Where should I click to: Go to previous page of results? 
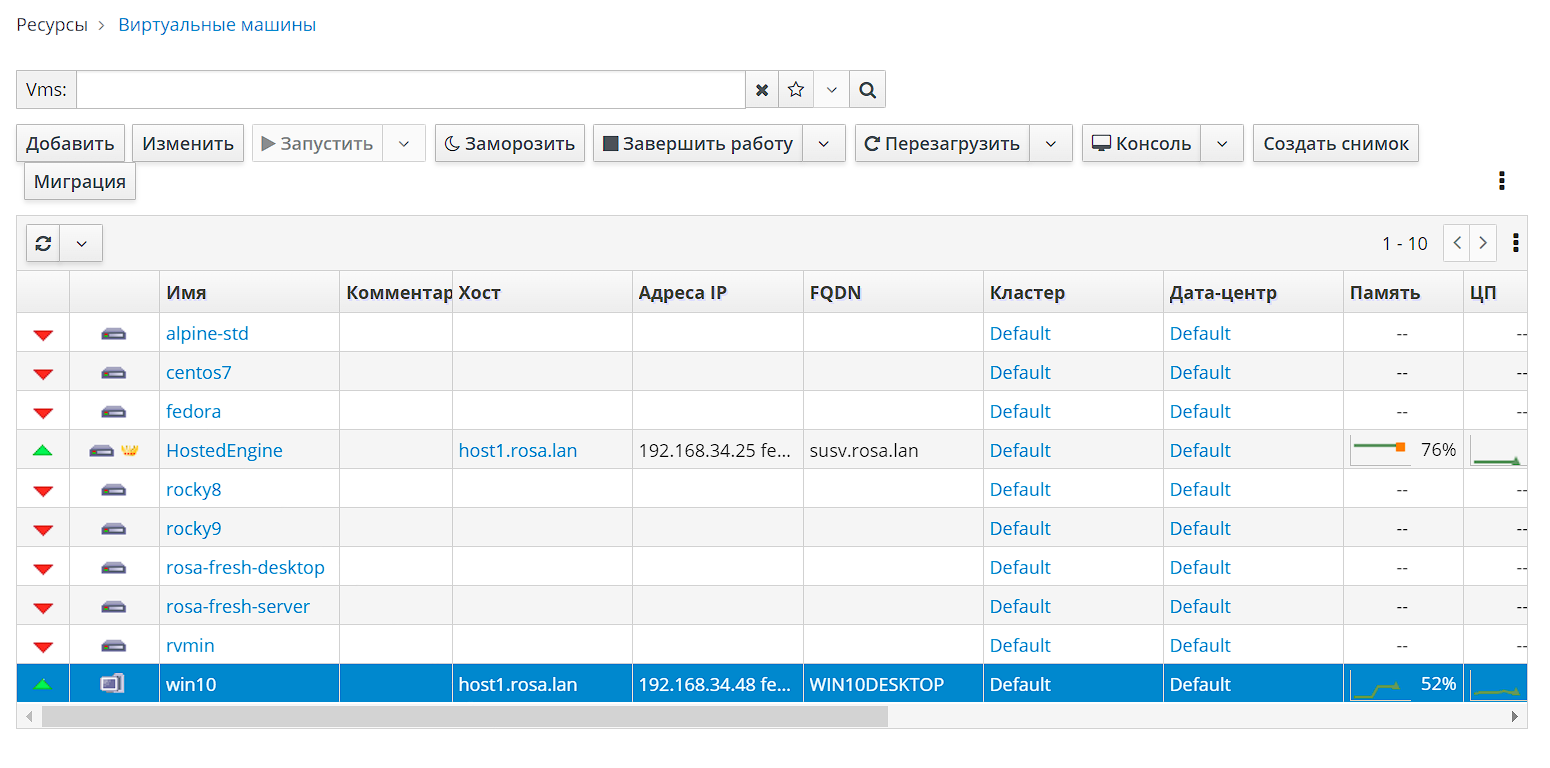[x=1457, y=243]
